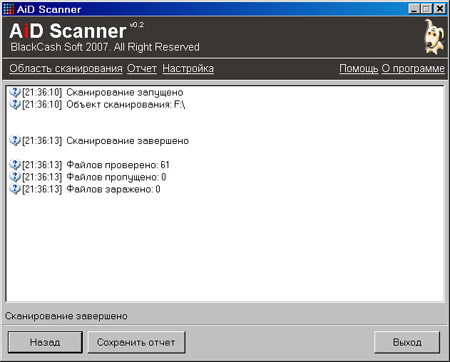Click info icon beside Файлов заражено: 0
Image resolution: width=450 pixels, height=362 pixels.
[x=15, y=189]
